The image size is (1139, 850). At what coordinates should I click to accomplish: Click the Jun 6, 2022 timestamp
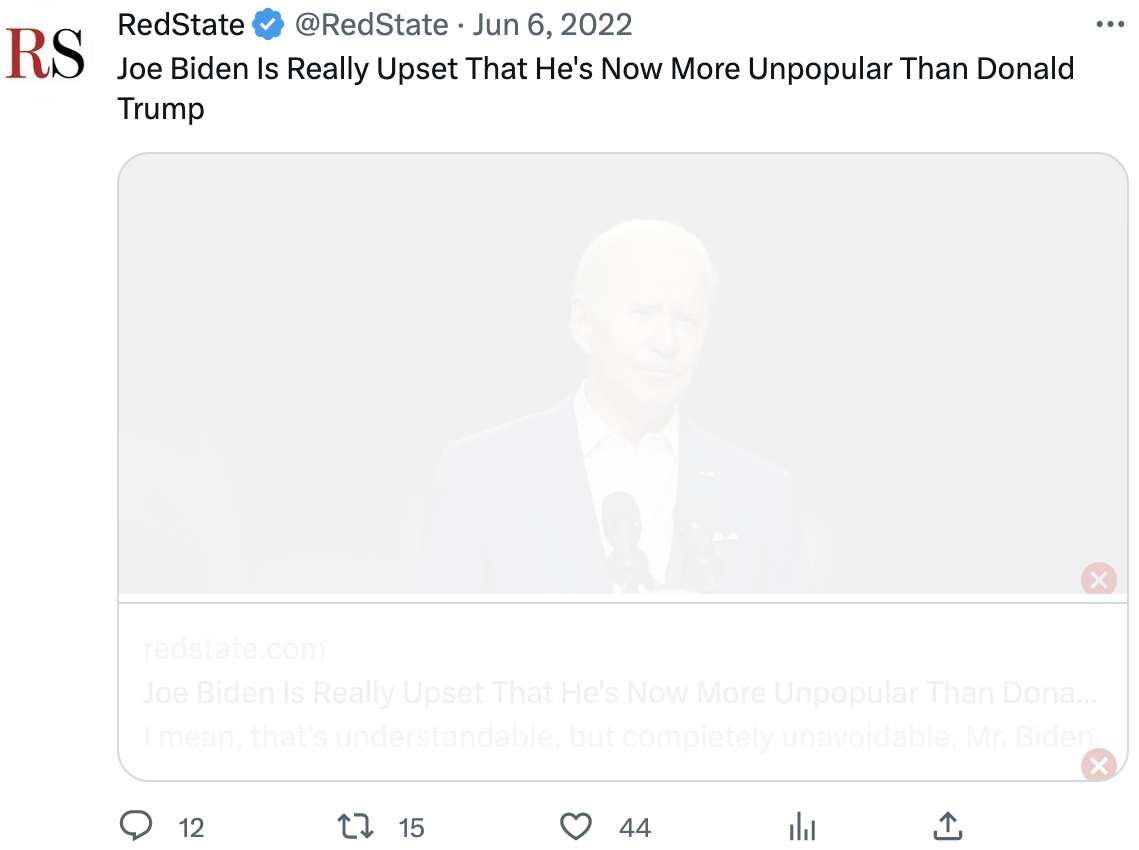click(x=552, y=25)
